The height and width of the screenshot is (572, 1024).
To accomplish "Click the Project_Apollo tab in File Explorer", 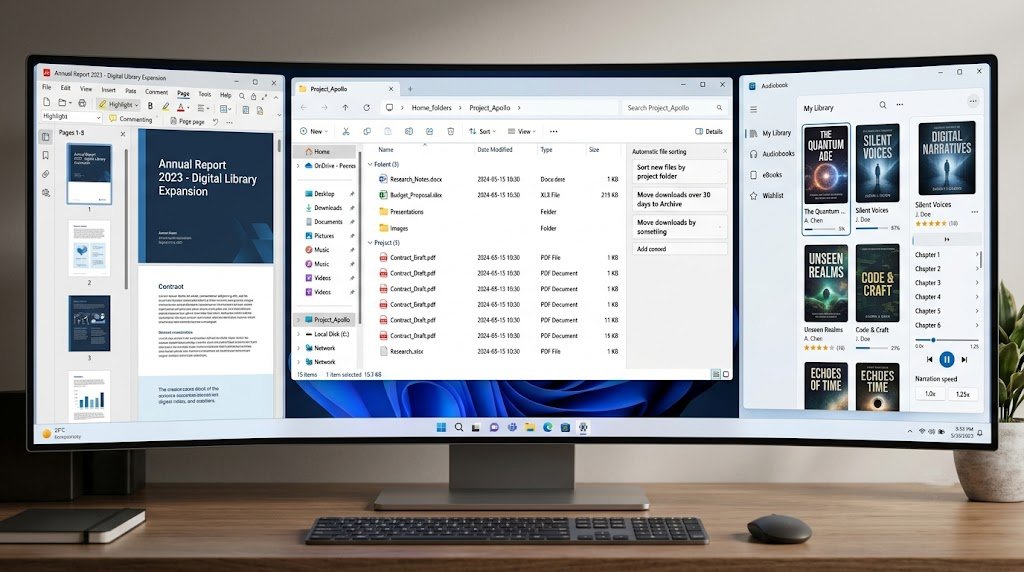I will (346, 89).
